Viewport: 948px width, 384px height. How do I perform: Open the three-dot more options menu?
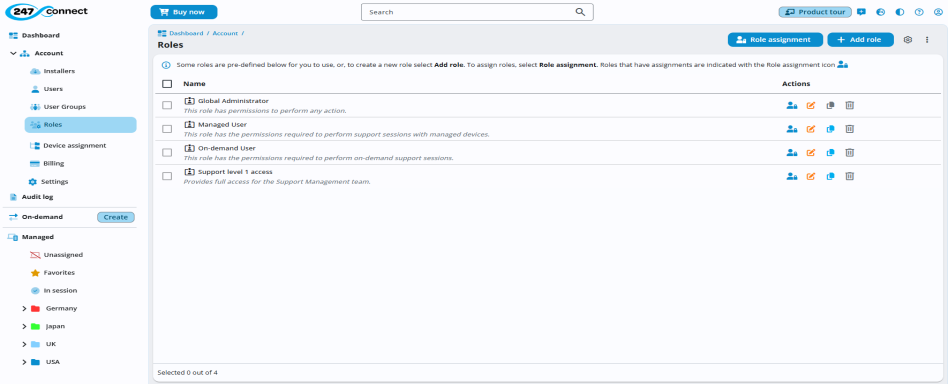927,40
